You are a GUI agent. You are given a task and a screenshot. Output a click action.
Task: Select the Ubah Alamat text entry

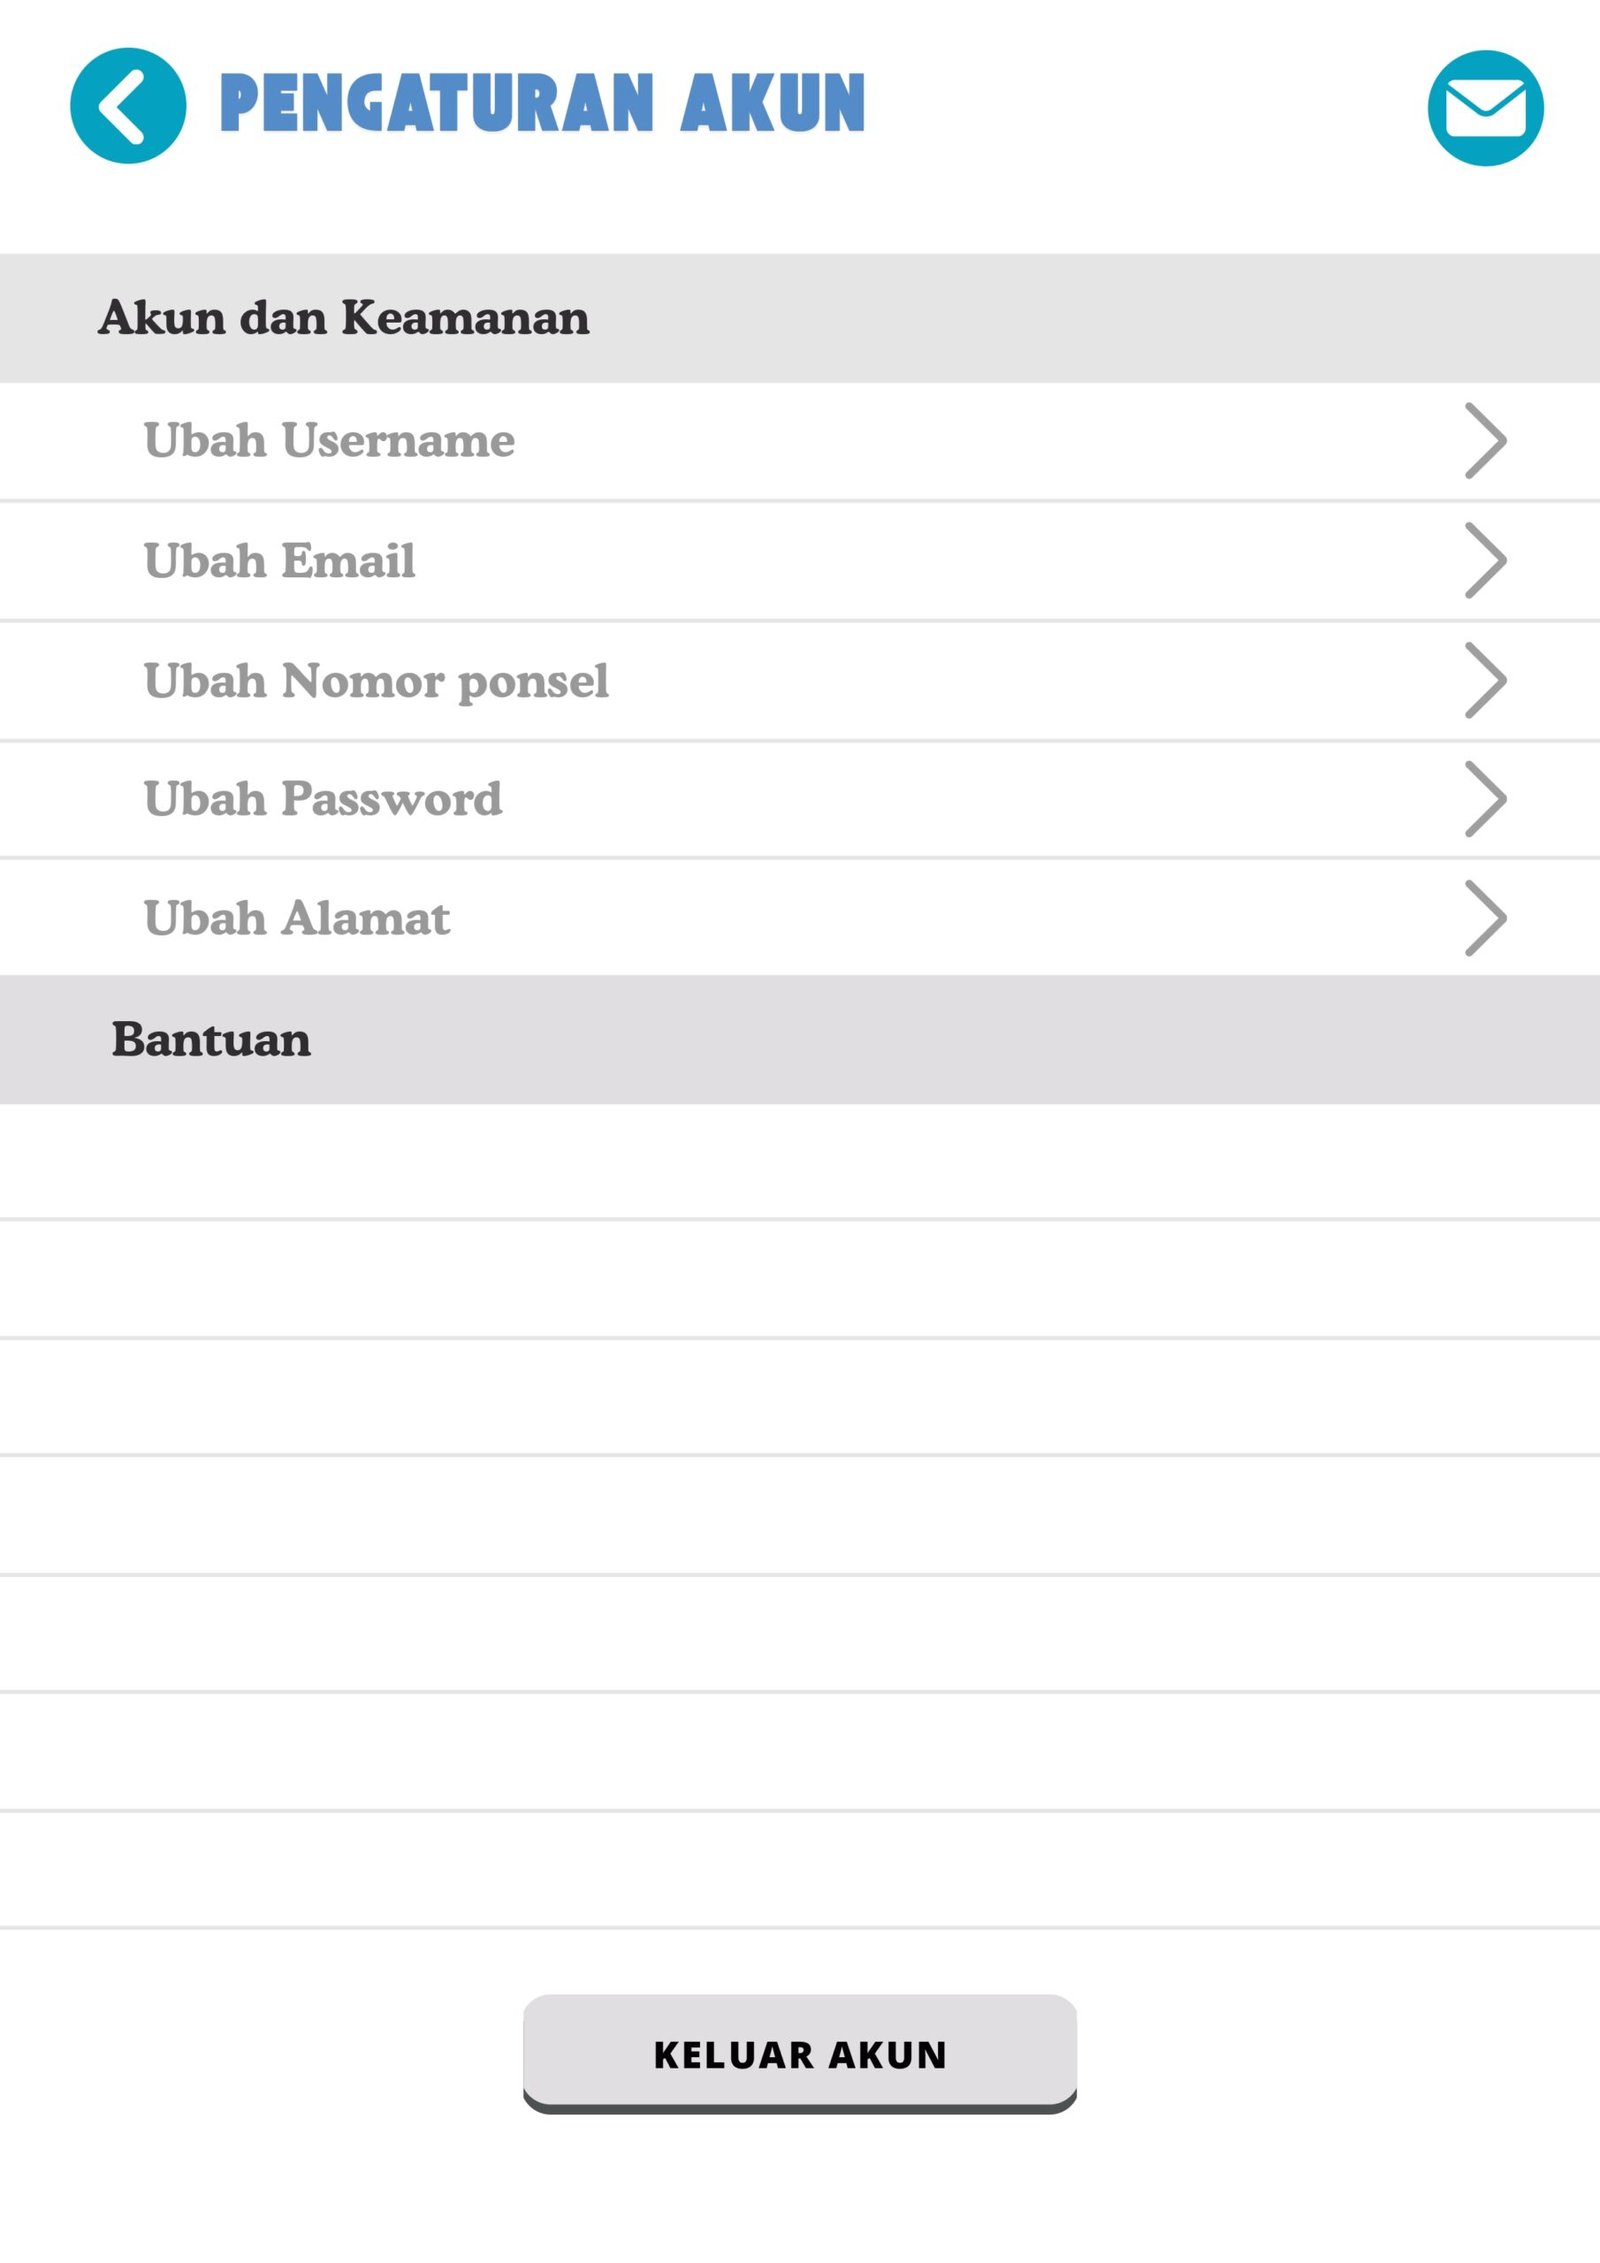297,918
